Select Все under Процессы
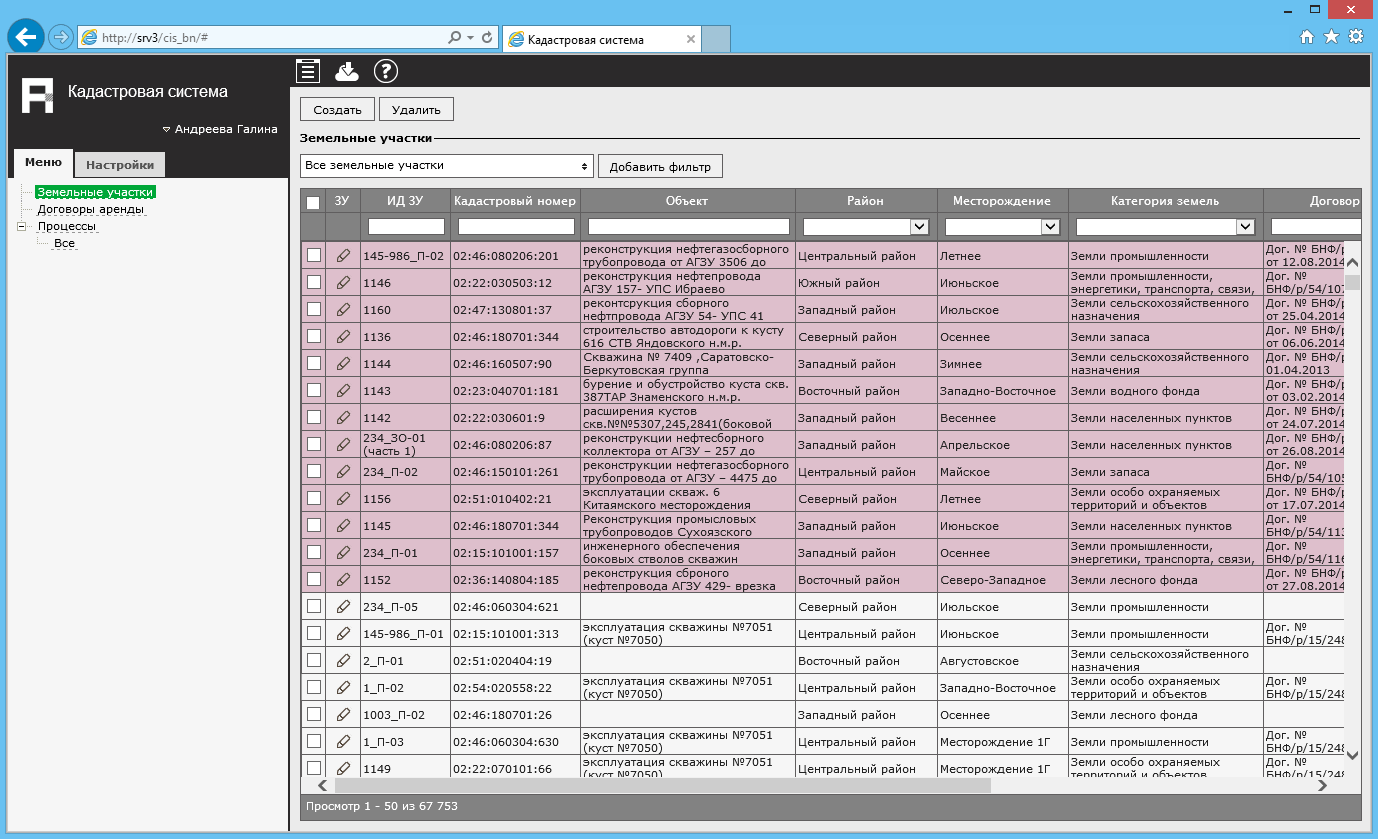Viewport: 1378px width, 839px height. click(64, 243)
